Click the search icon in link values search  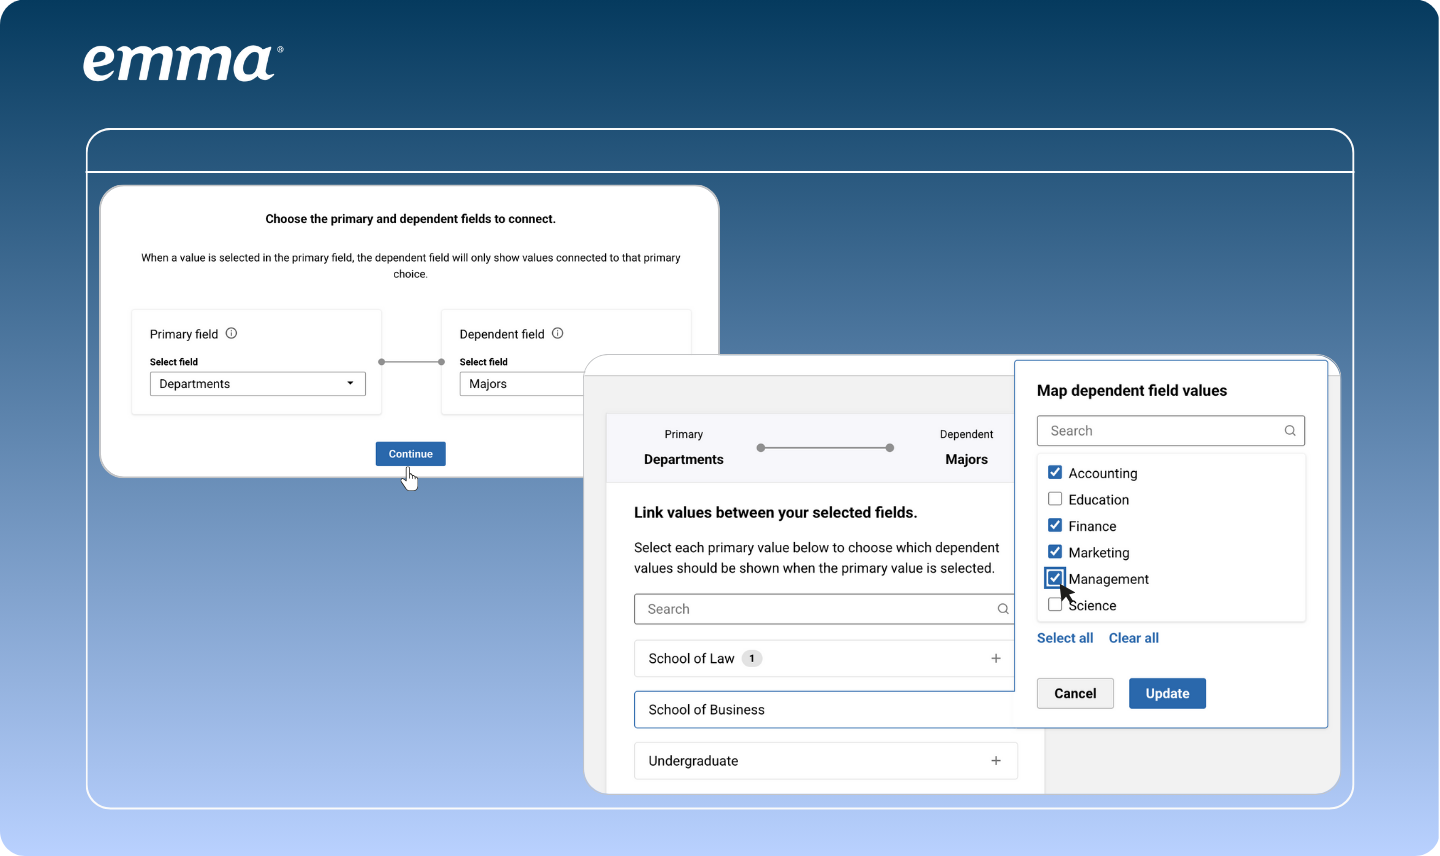coord(1003,609)
